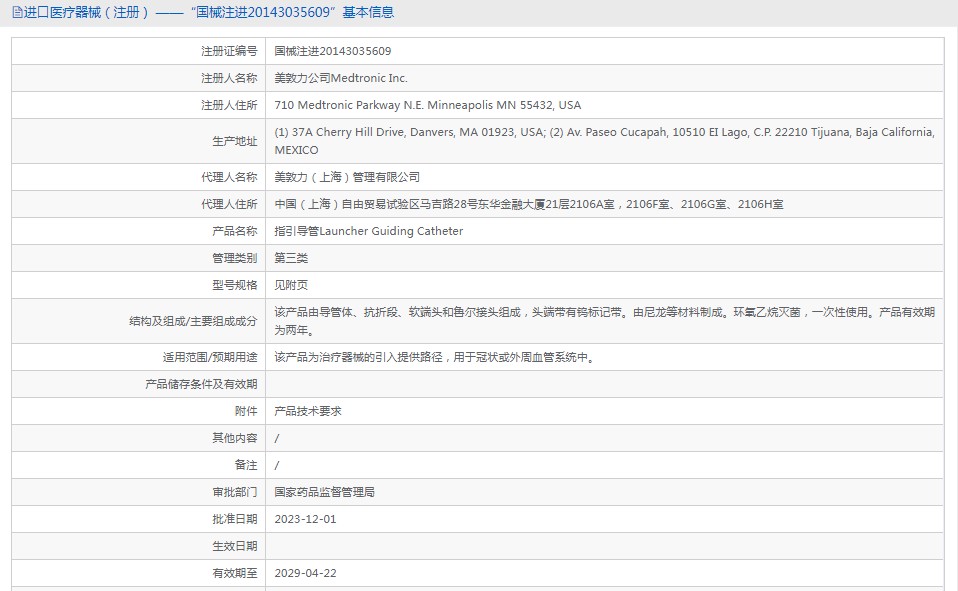Click the 代理人住所 label
The width and height of the screenshot is (958, 591).
[229, 204]
